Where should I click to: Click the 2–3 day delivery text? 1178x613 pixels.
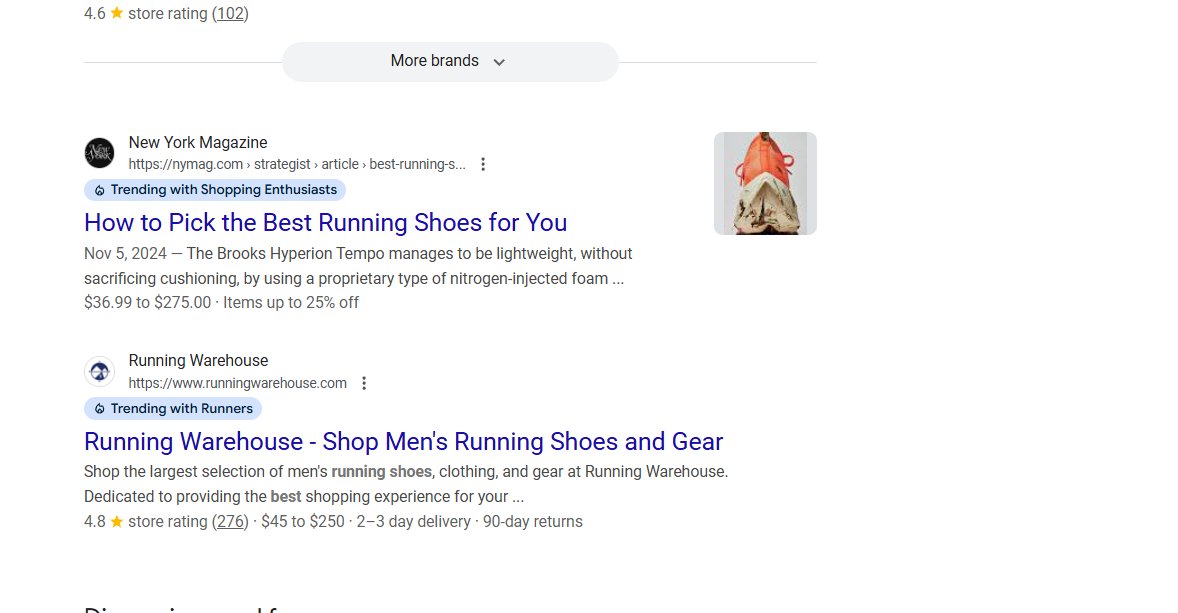413,521
